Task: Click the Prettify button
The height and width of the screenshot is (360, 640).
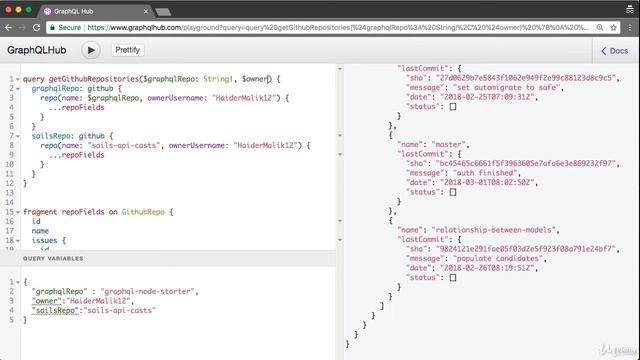Action: 127,50
